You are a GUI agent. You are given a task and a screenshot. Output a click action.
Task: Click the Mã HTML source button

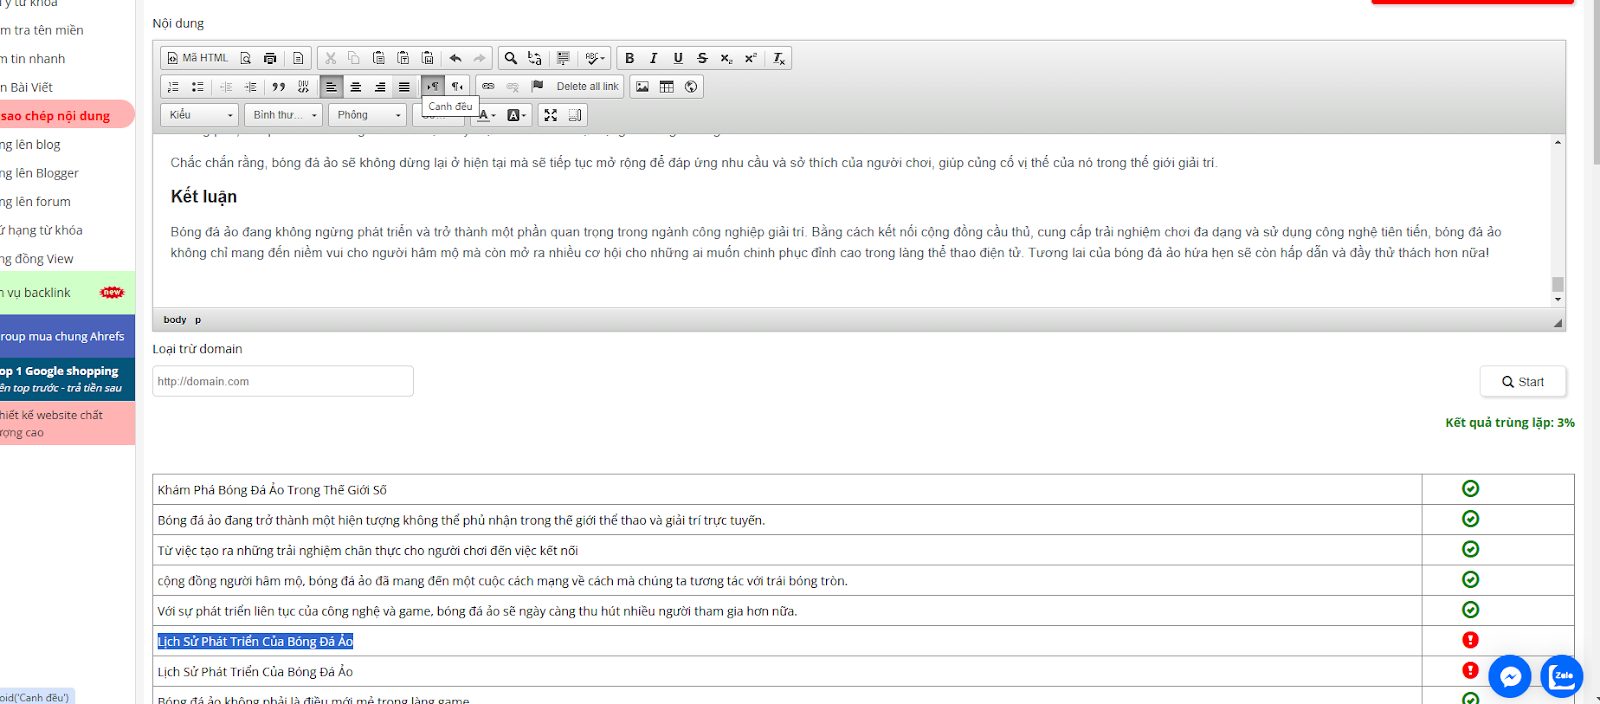(x=198, y=58)
